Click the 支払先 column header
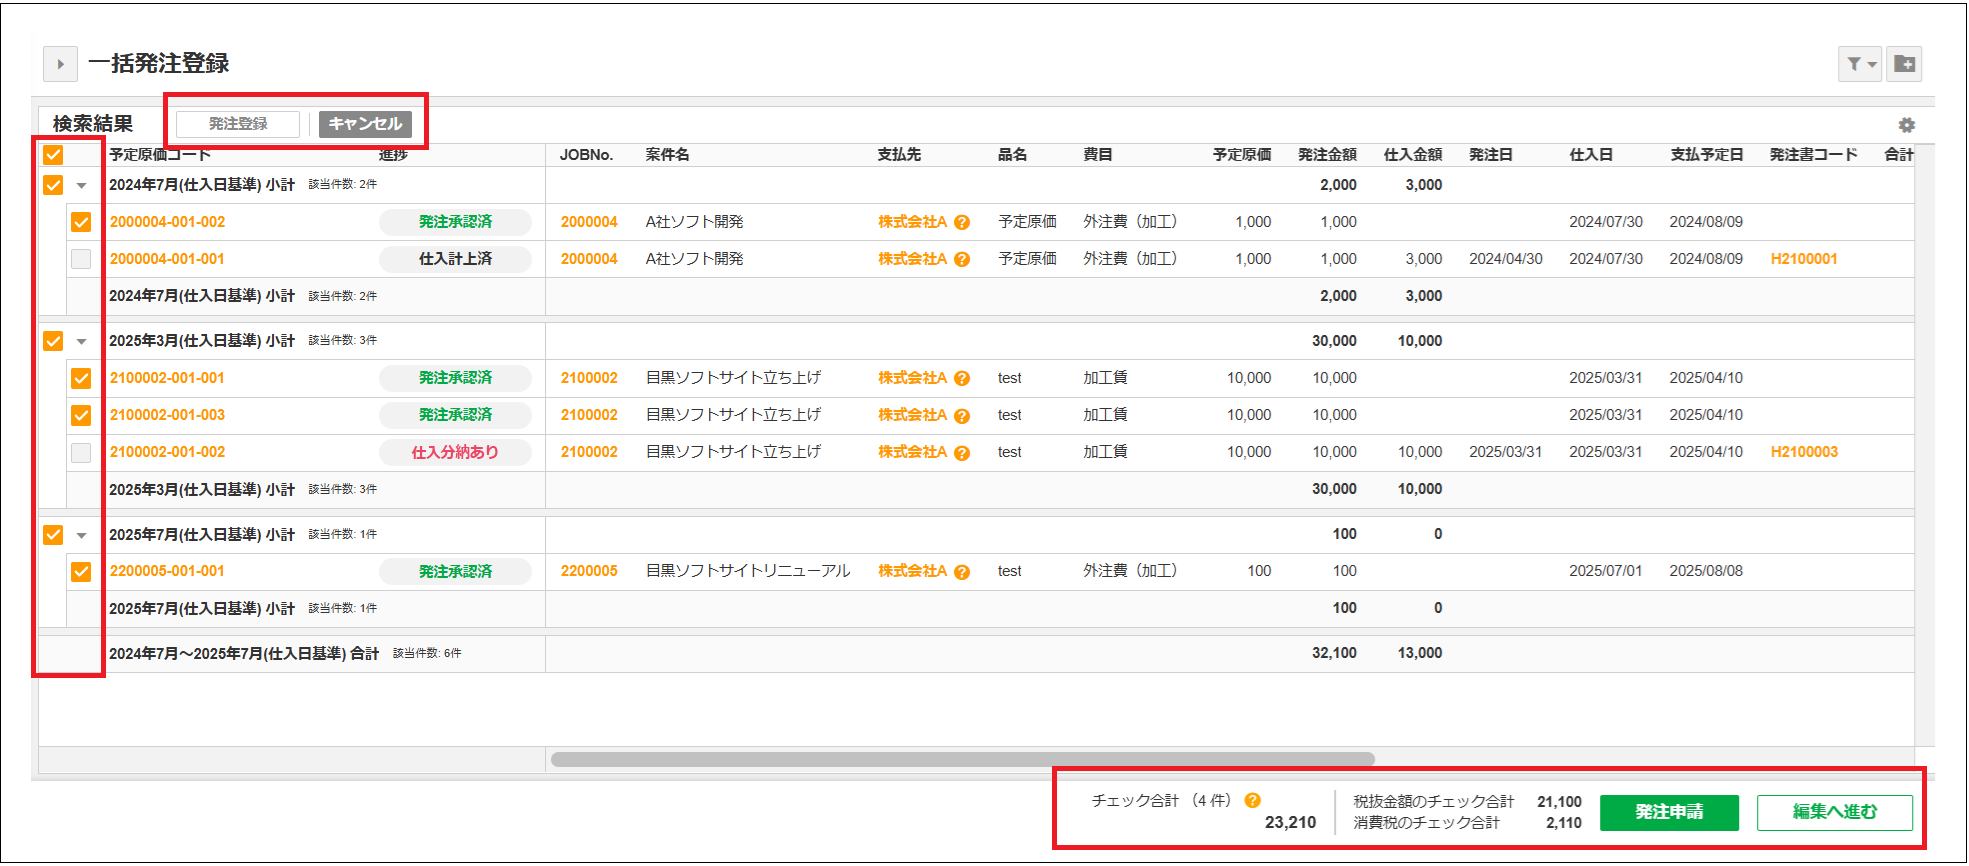The image size is (1969, 866). pyautogui.click(x=899, y=155)
